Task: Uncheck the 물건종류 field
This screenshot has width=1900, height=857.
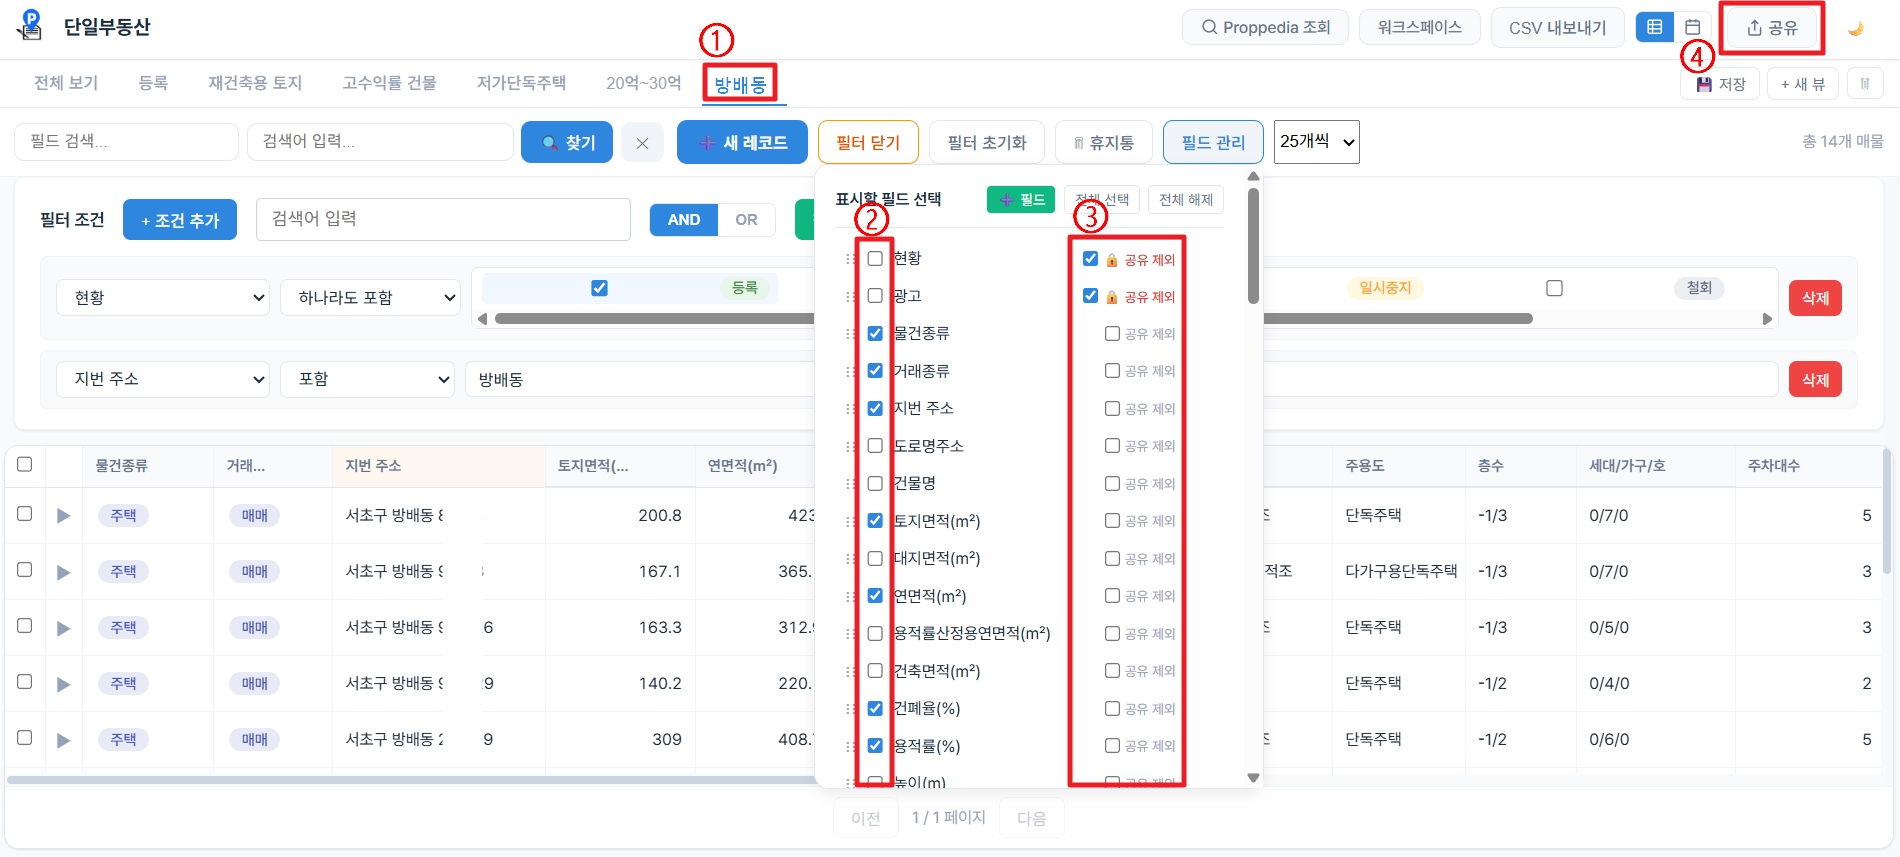Action: click(x=875, y=333)
